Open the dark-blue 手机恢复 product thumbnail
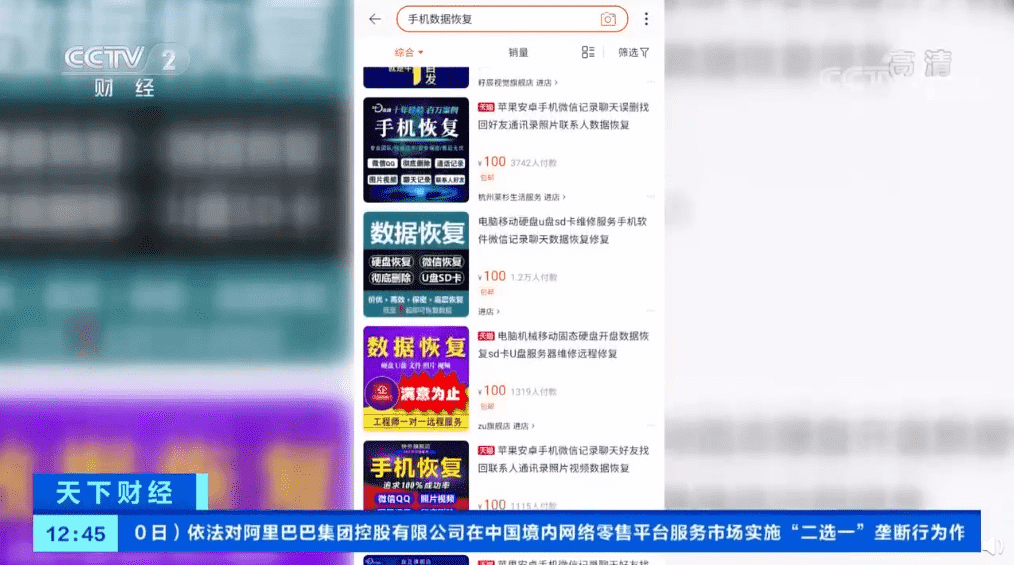The height and width of the screenshot is (565, 1014). [416, 150]
